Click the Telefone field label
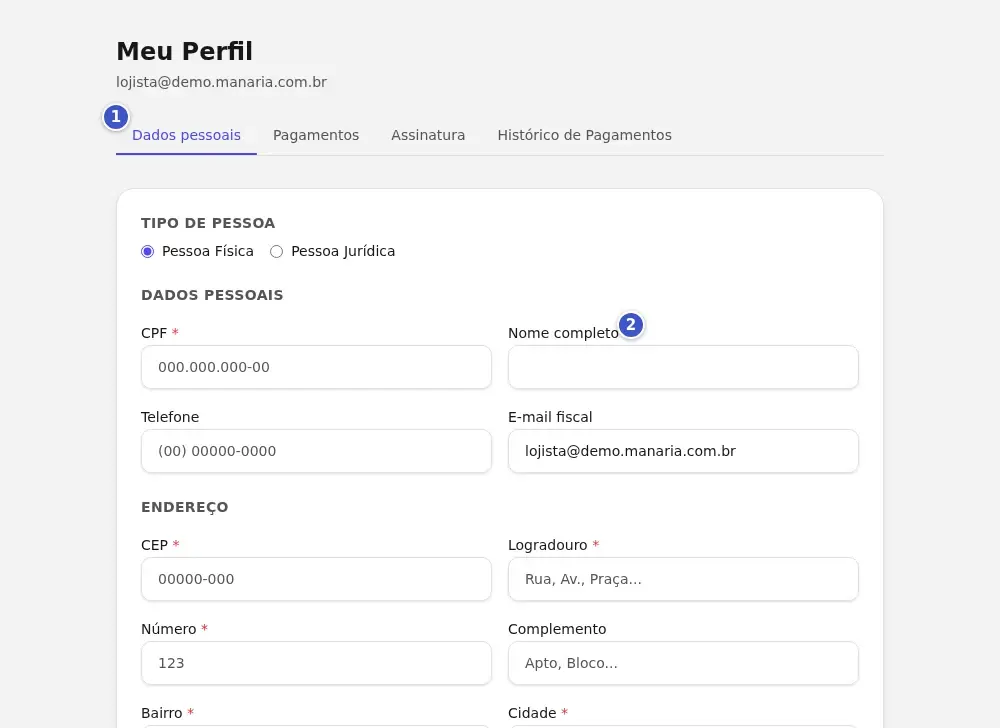 tap(170, 417)
